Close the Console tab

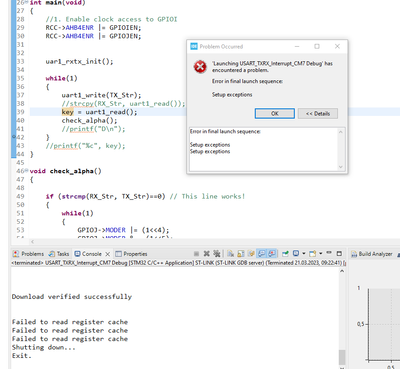click(107, 254)
